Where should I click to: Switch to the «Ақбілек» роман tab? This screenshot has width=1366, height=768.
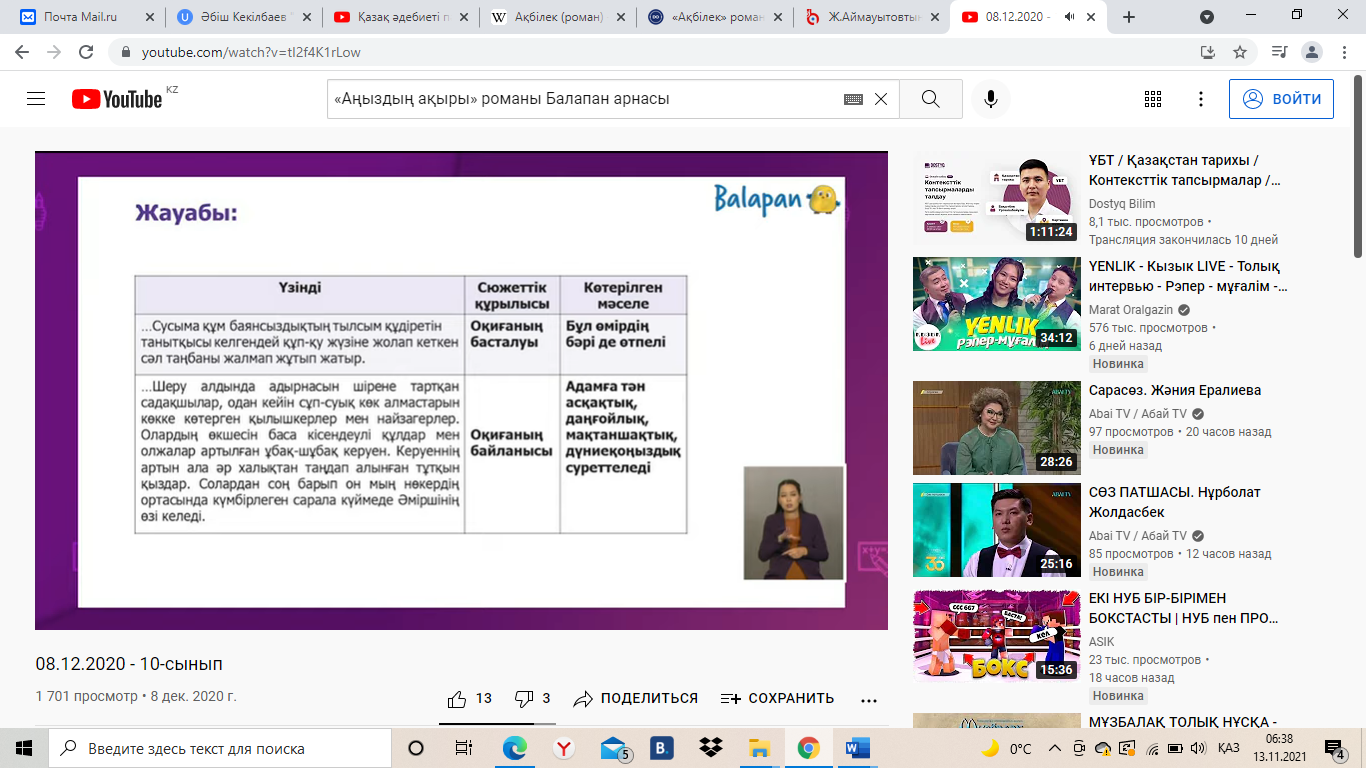[713, 17]
